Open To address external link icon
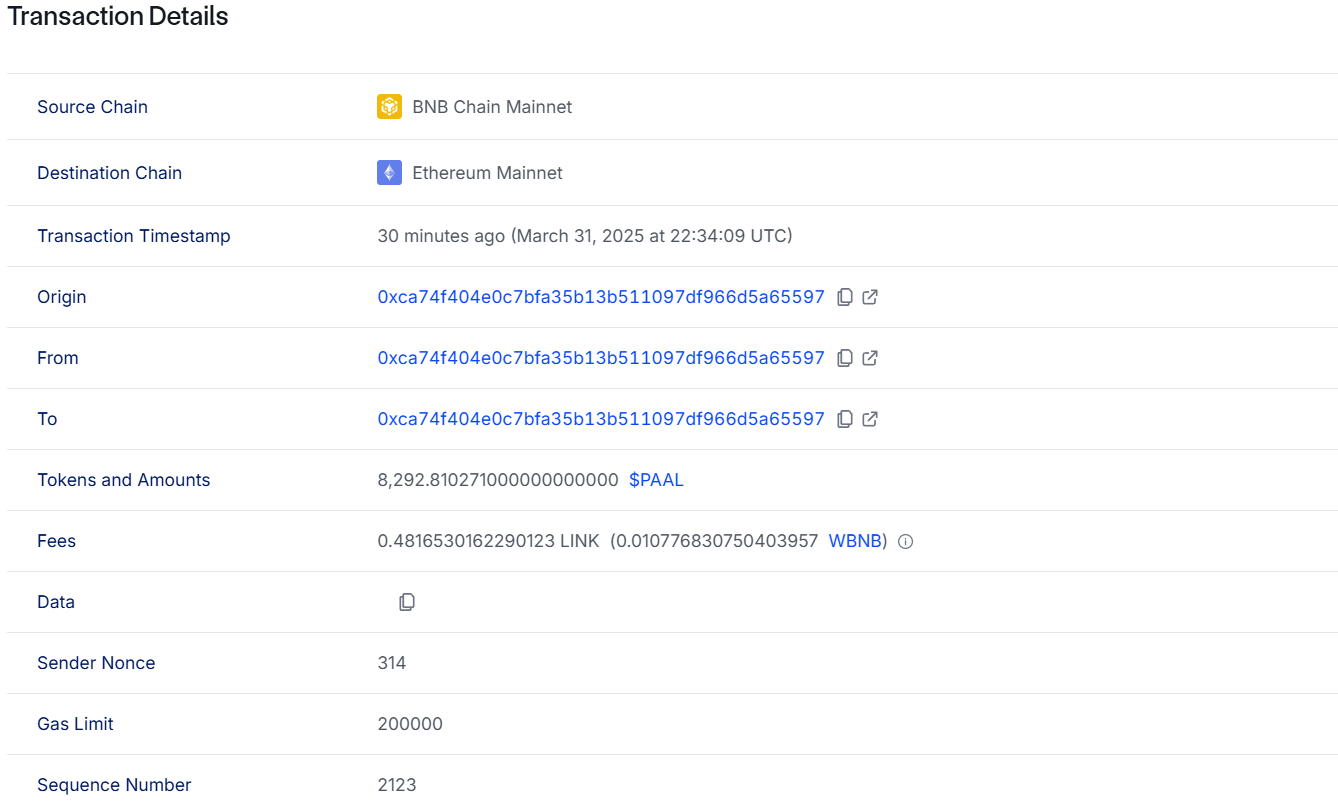The image size is (1338, 804). click(870, 419)
